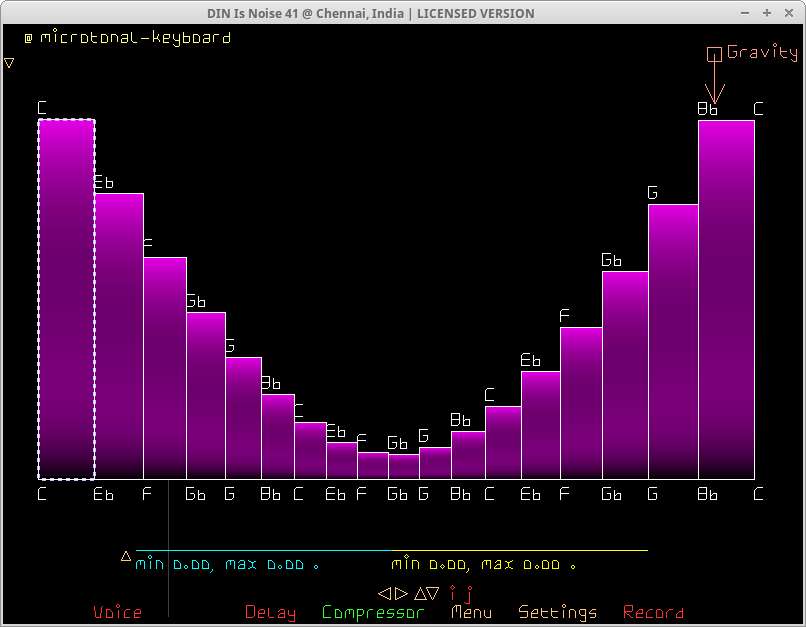Click the down triangle arrow next to i
Screen dimensions: 806x627
tap(433, 593)
